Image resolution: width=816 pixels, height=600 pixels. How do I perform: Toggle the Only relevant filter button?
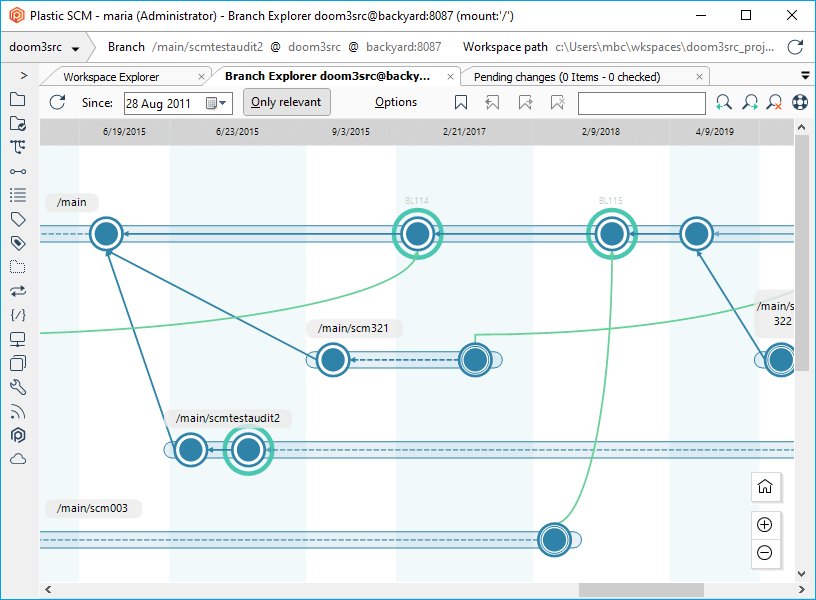286,102
